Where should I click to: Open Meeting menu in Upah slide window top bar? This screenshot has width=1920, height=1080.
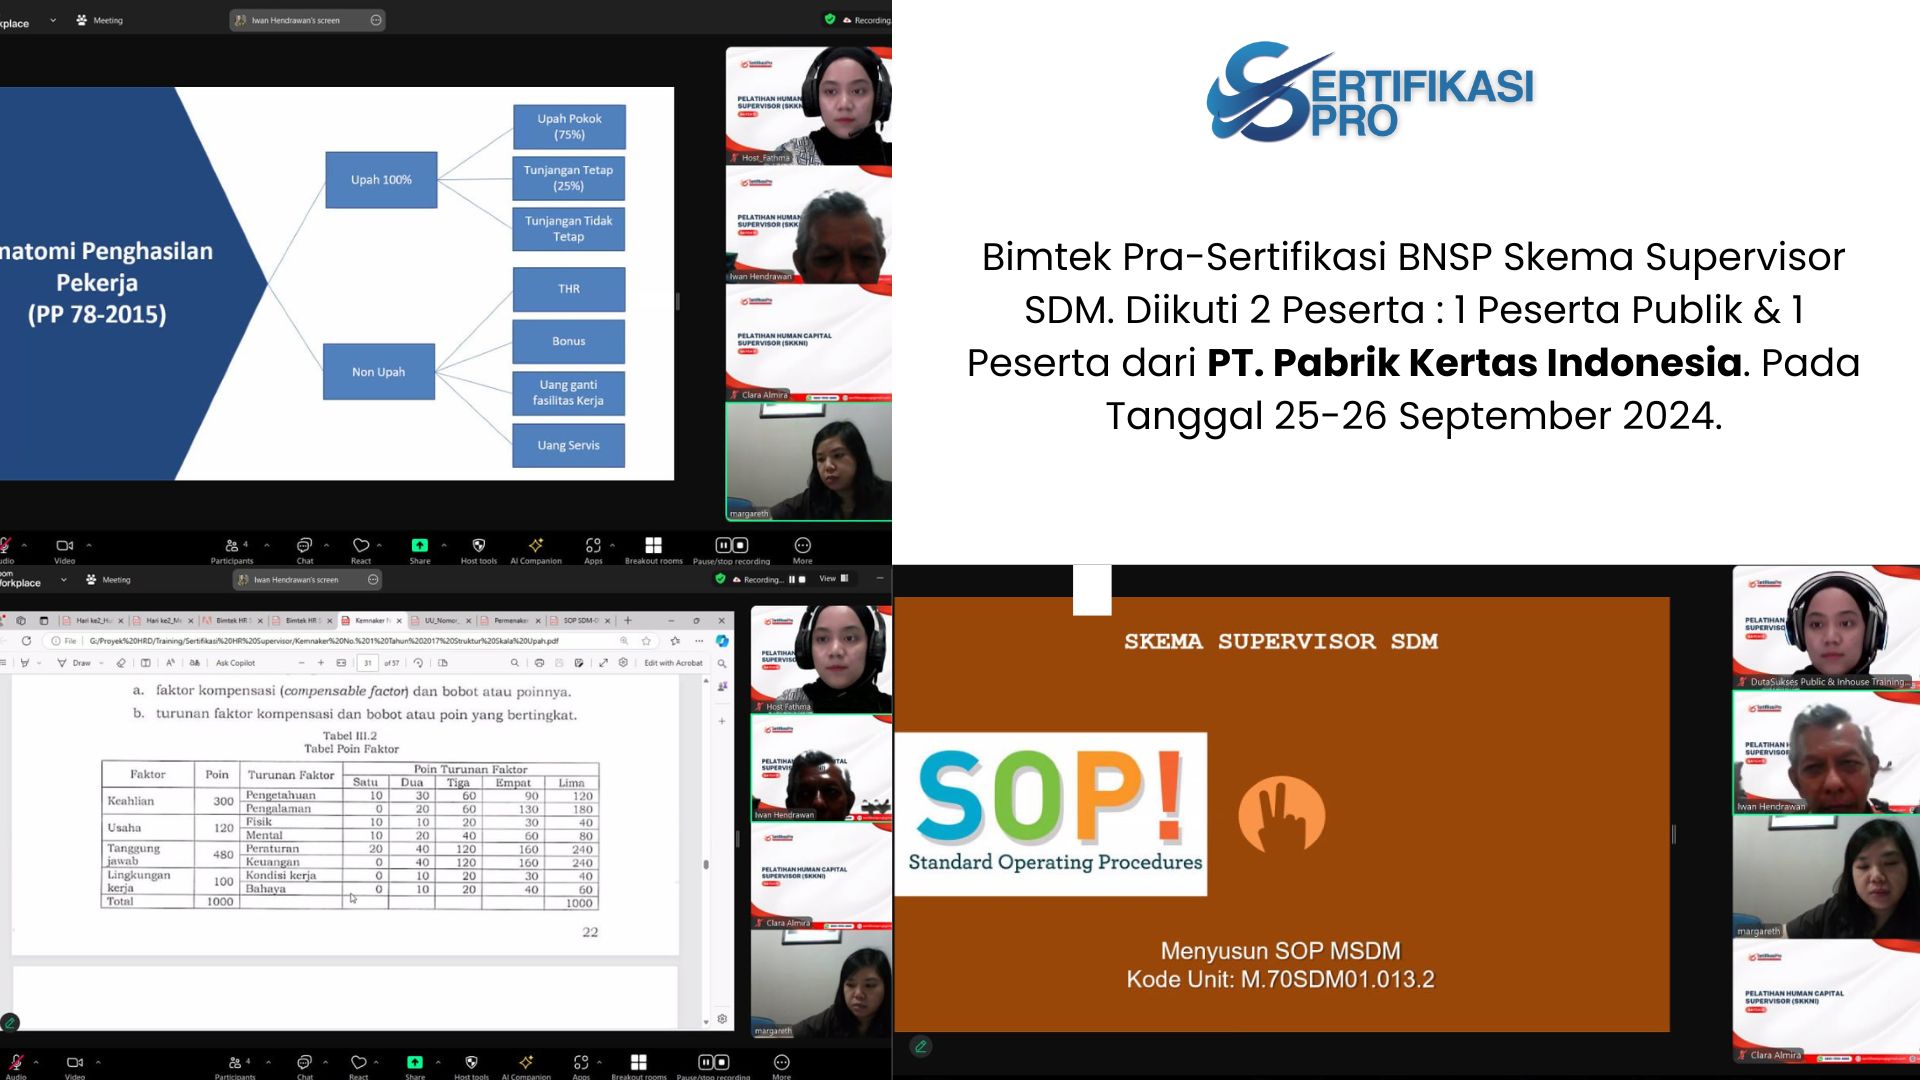tap(100, 20)
